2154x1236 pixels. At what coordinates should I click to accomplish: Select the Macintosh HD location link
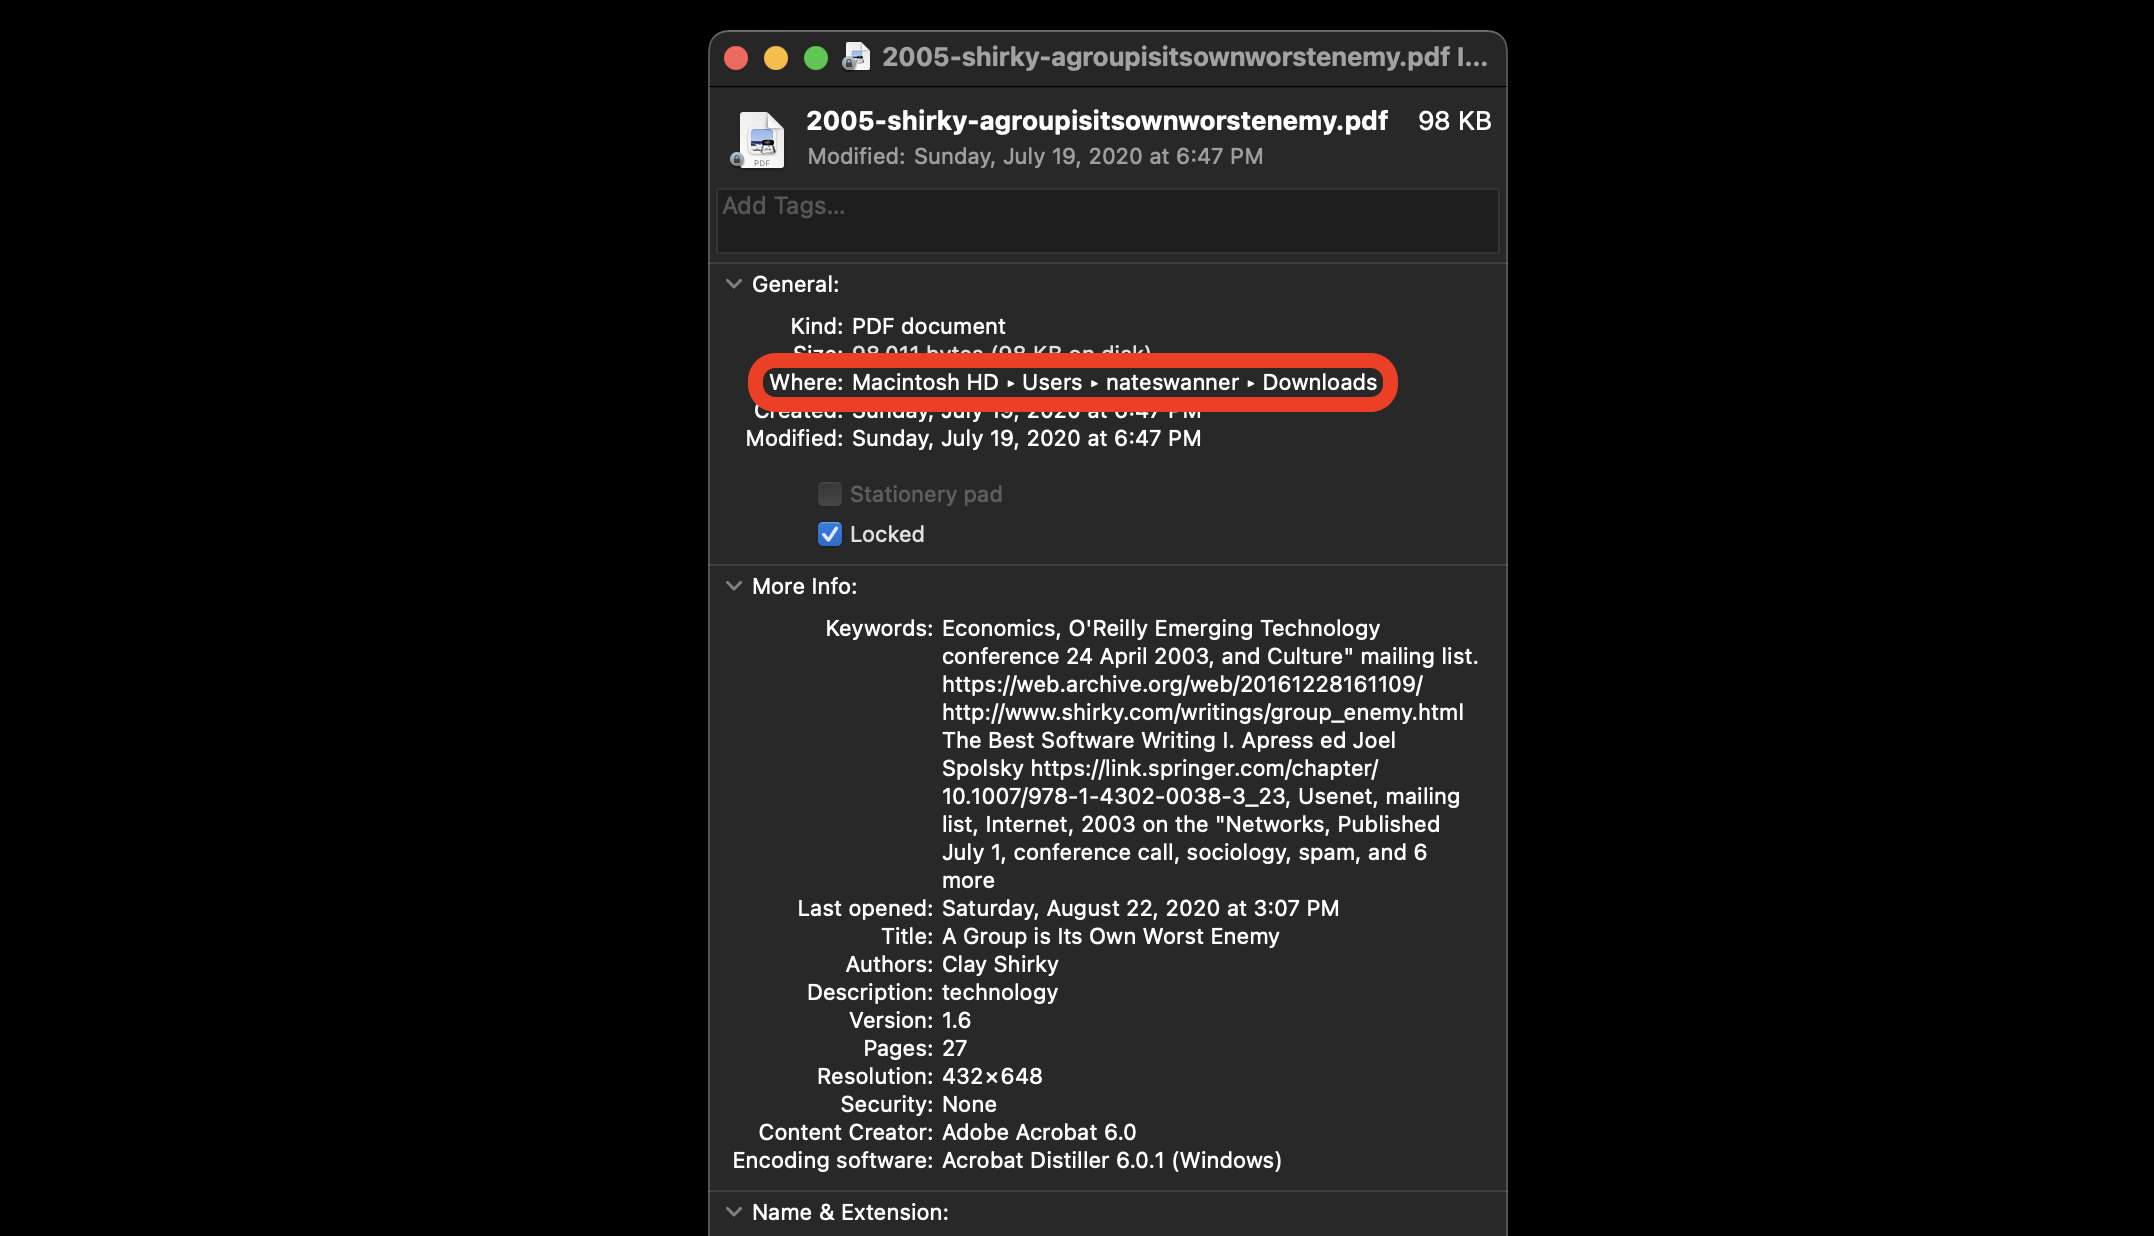[925, 382]
